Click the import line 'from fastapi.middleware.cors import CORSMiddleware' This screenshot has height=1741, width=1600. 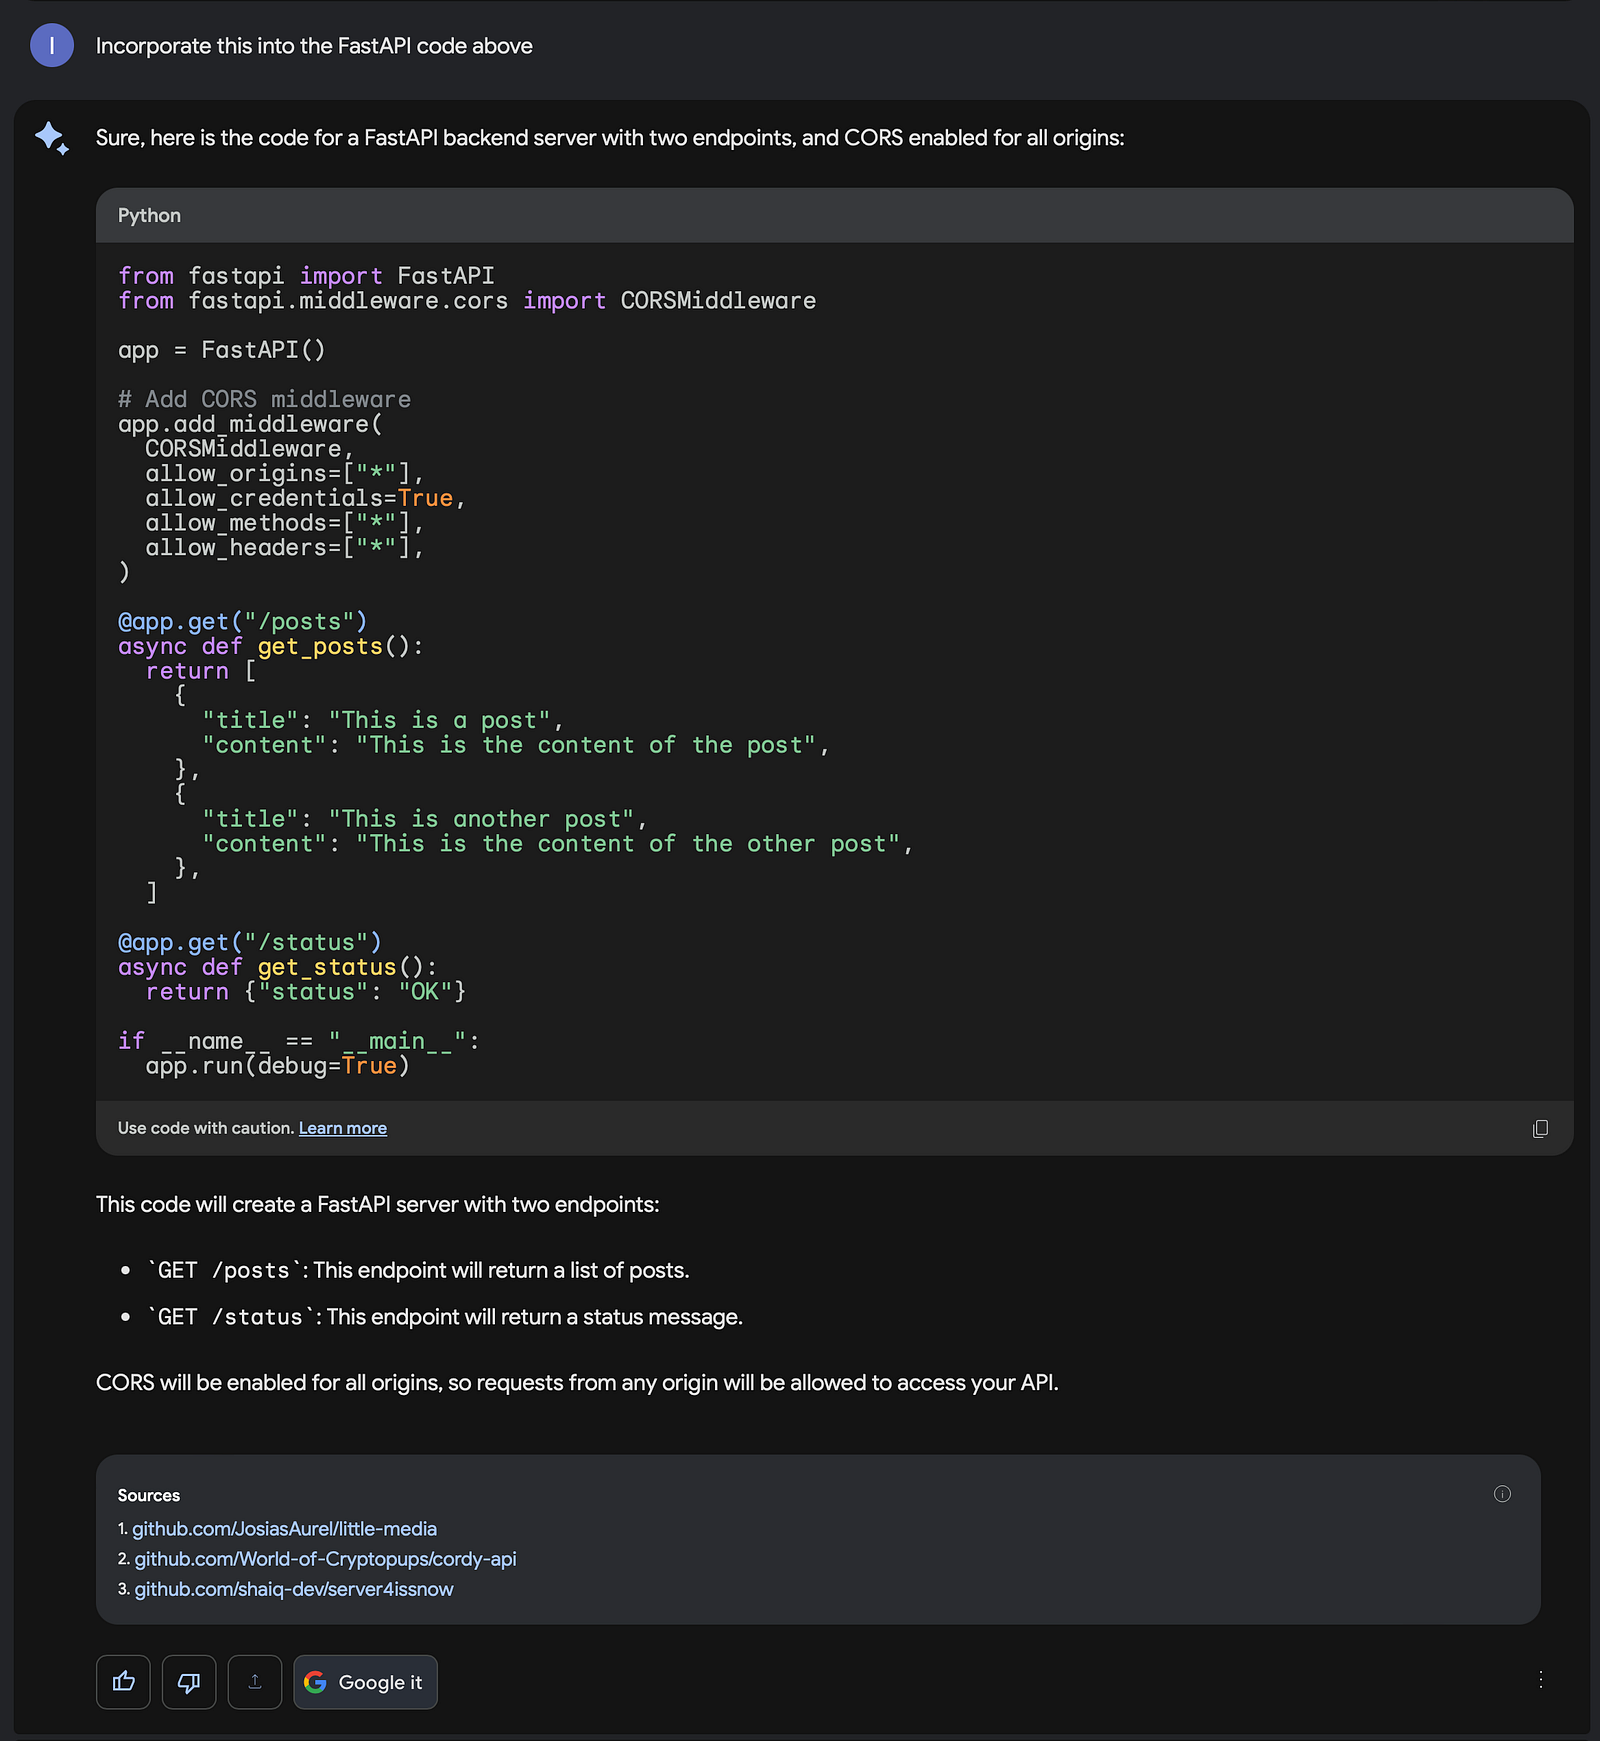pos(467,301)
